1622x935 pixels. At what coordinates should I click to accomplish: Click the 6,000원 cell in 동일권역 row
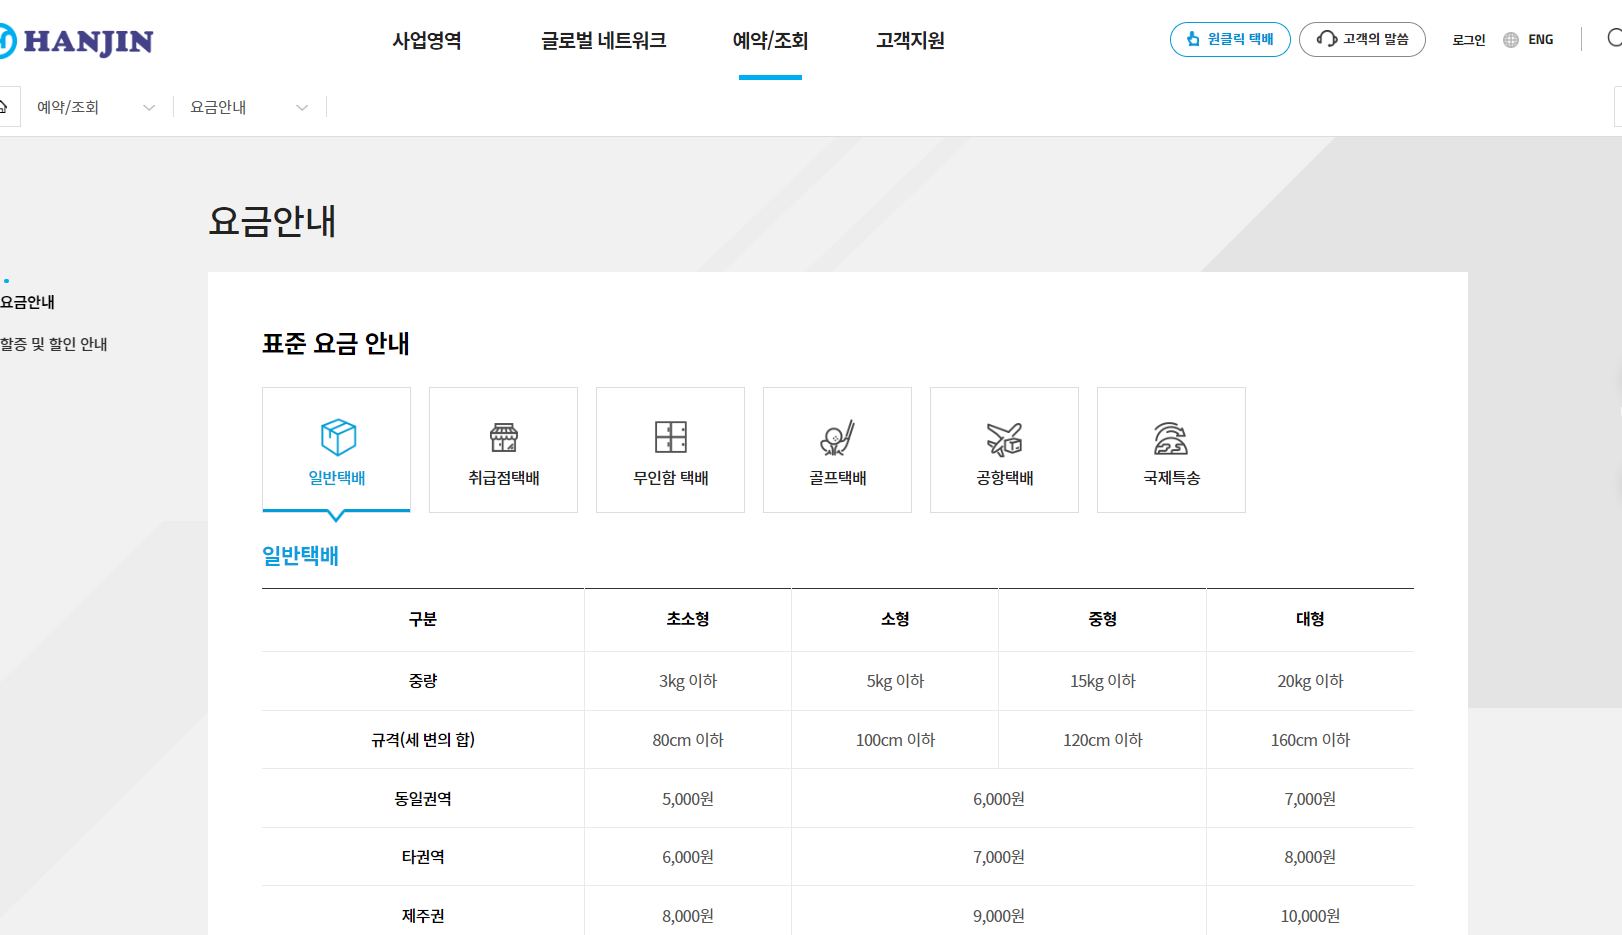(999, 799)
